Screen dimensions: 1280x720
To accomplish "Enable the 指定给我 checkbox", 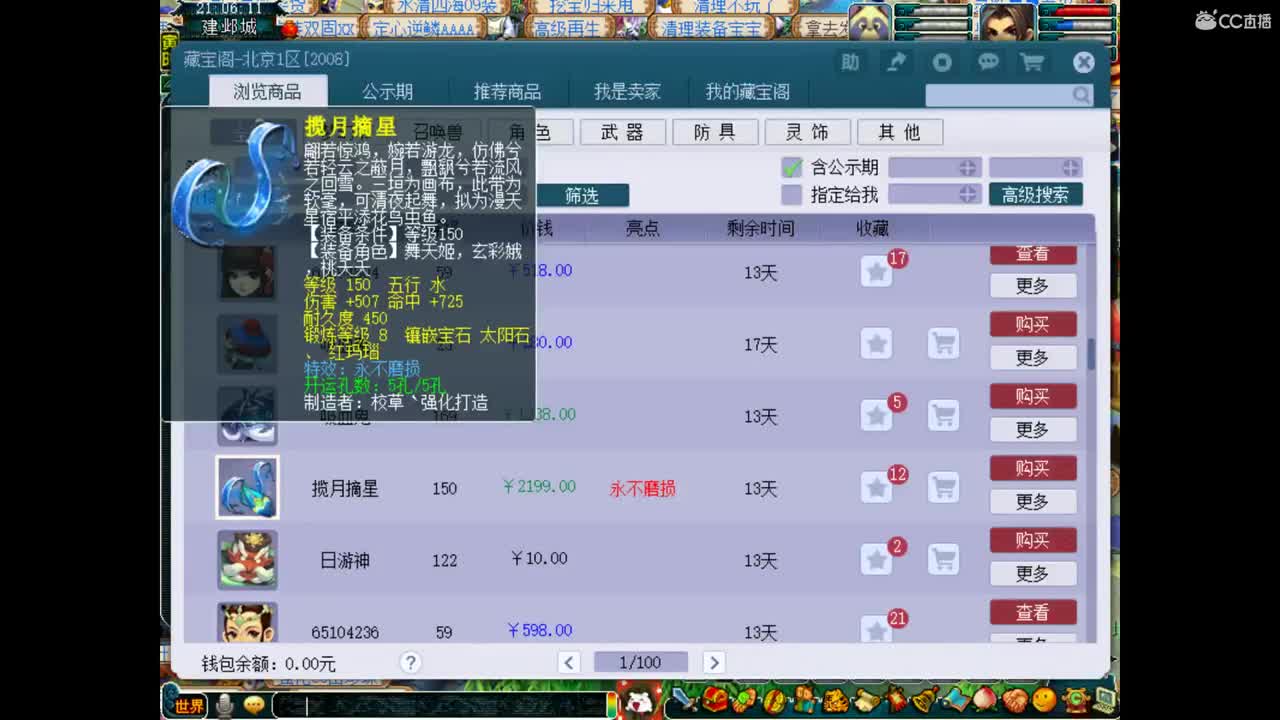I will [794, 194].
